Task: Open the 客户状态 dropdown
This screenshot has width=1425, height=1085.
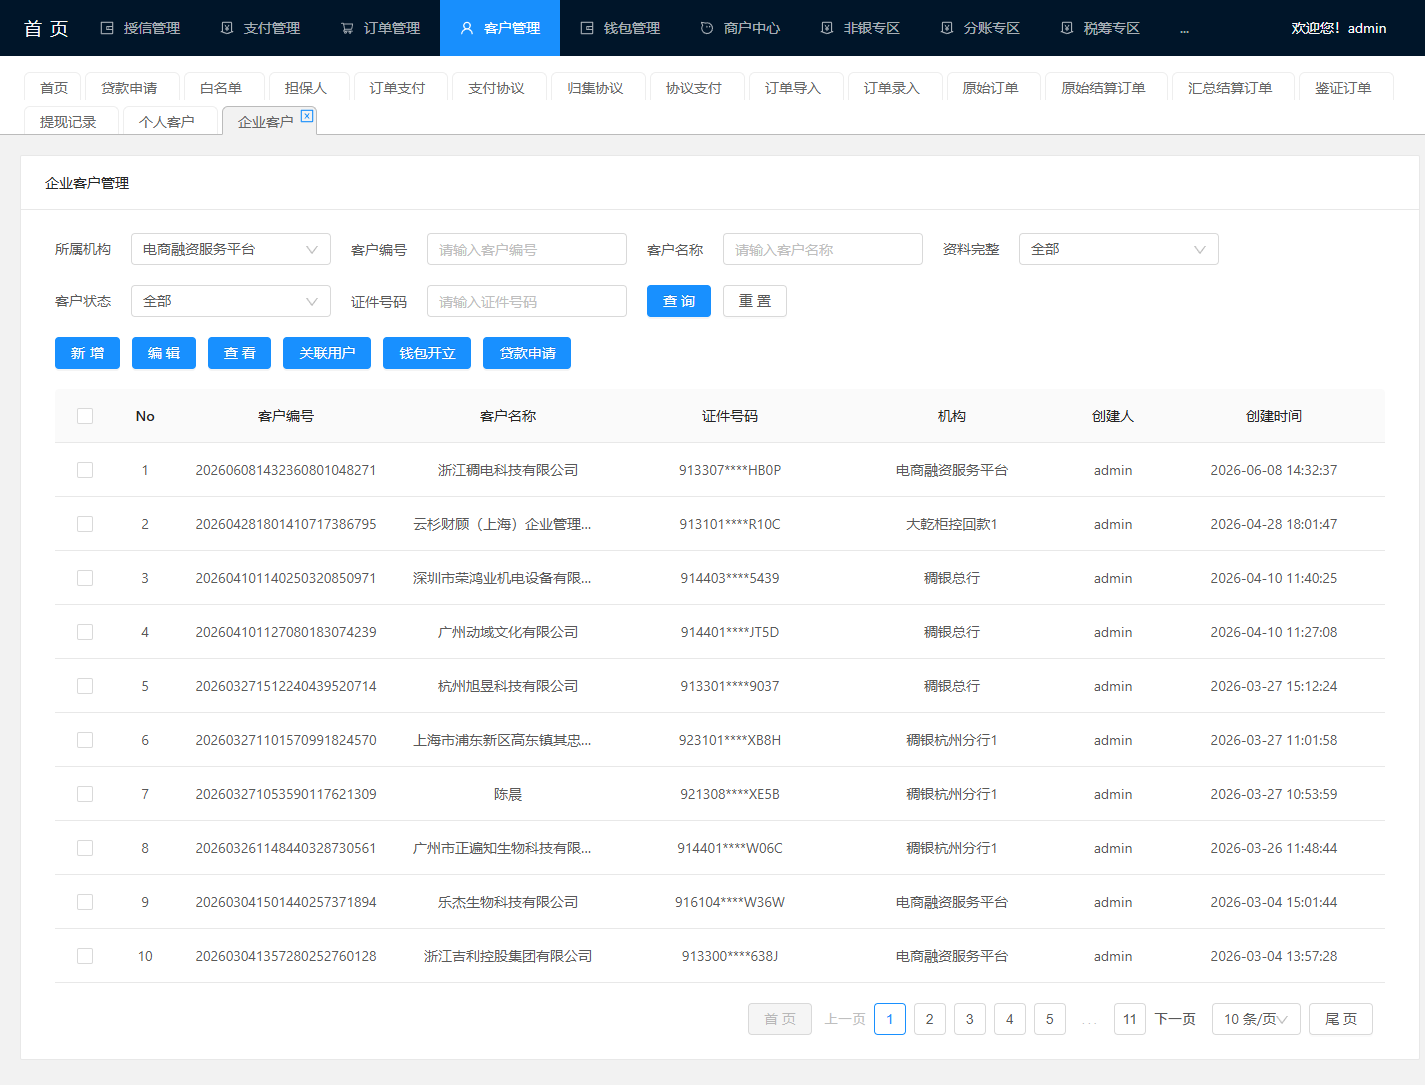Action: coord(231,301)
